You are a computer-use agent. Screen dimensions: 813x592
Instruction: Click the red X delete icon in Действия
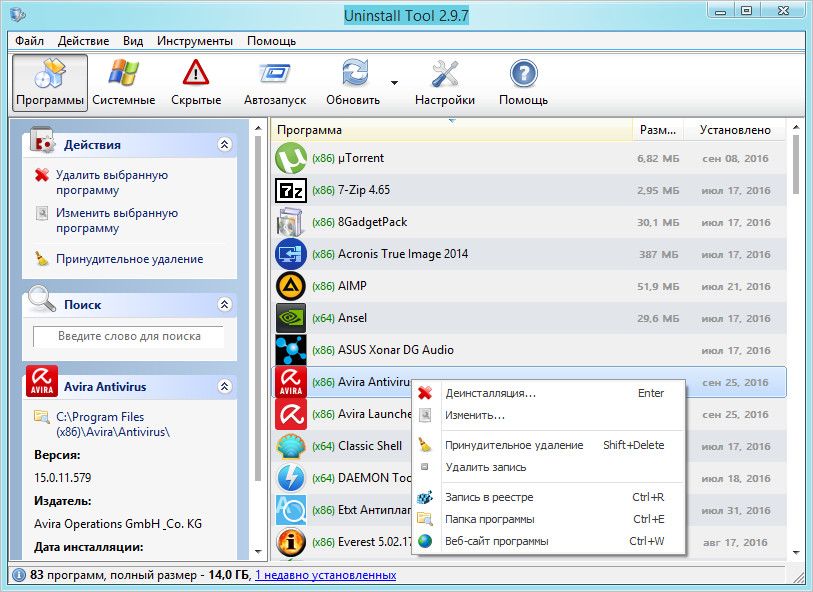coord(42,175)
